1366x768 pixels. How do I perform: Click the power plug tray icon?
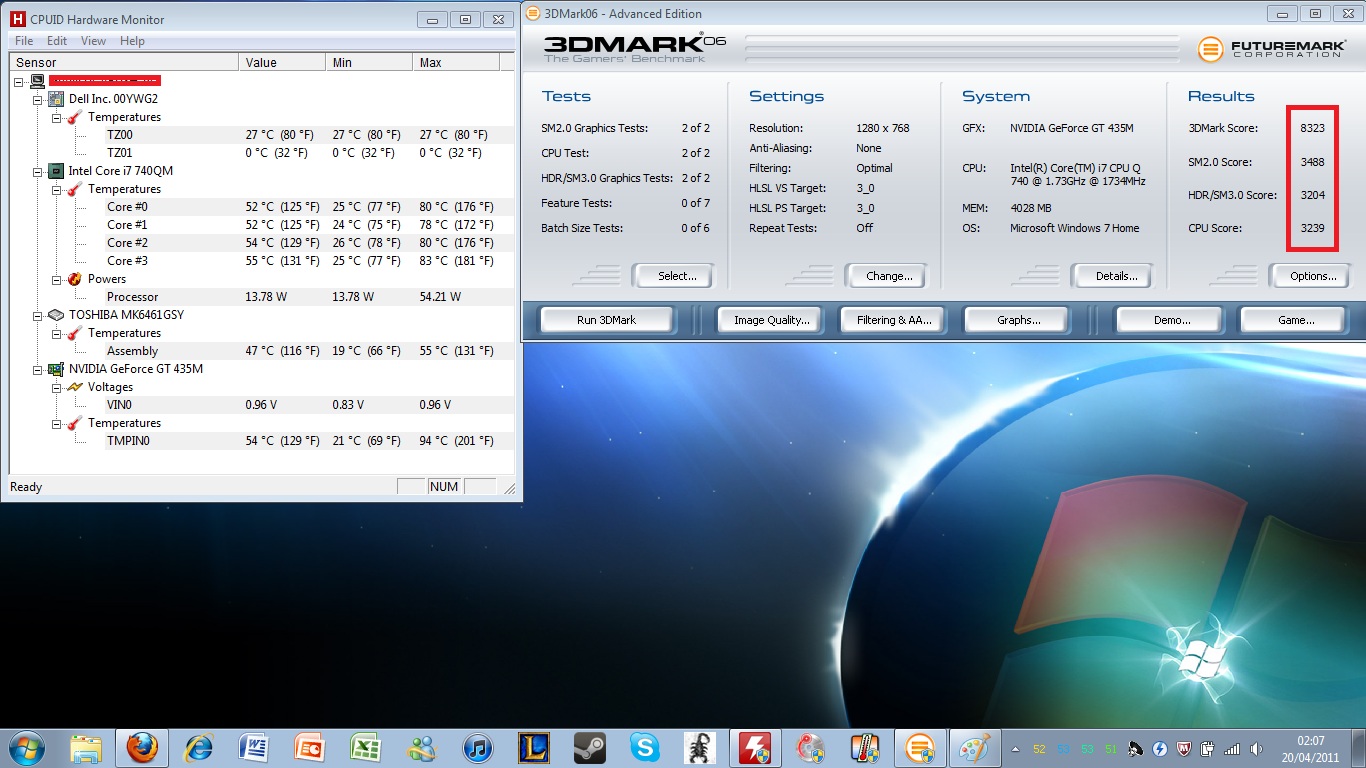pos(1208,748)
